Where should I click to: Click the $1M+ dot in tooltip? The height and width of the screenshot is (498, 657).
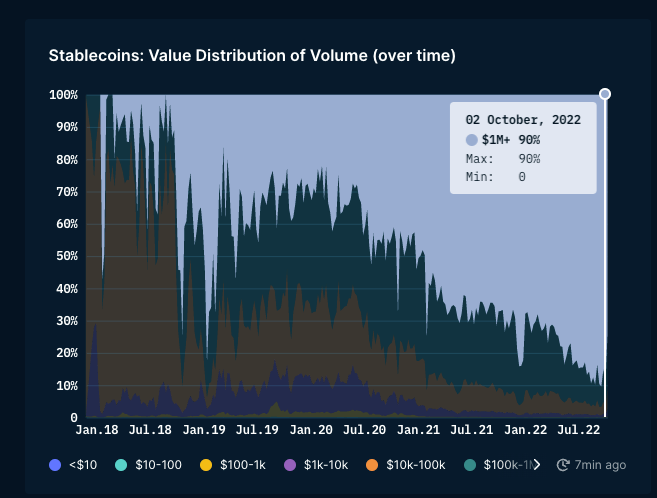472,140
